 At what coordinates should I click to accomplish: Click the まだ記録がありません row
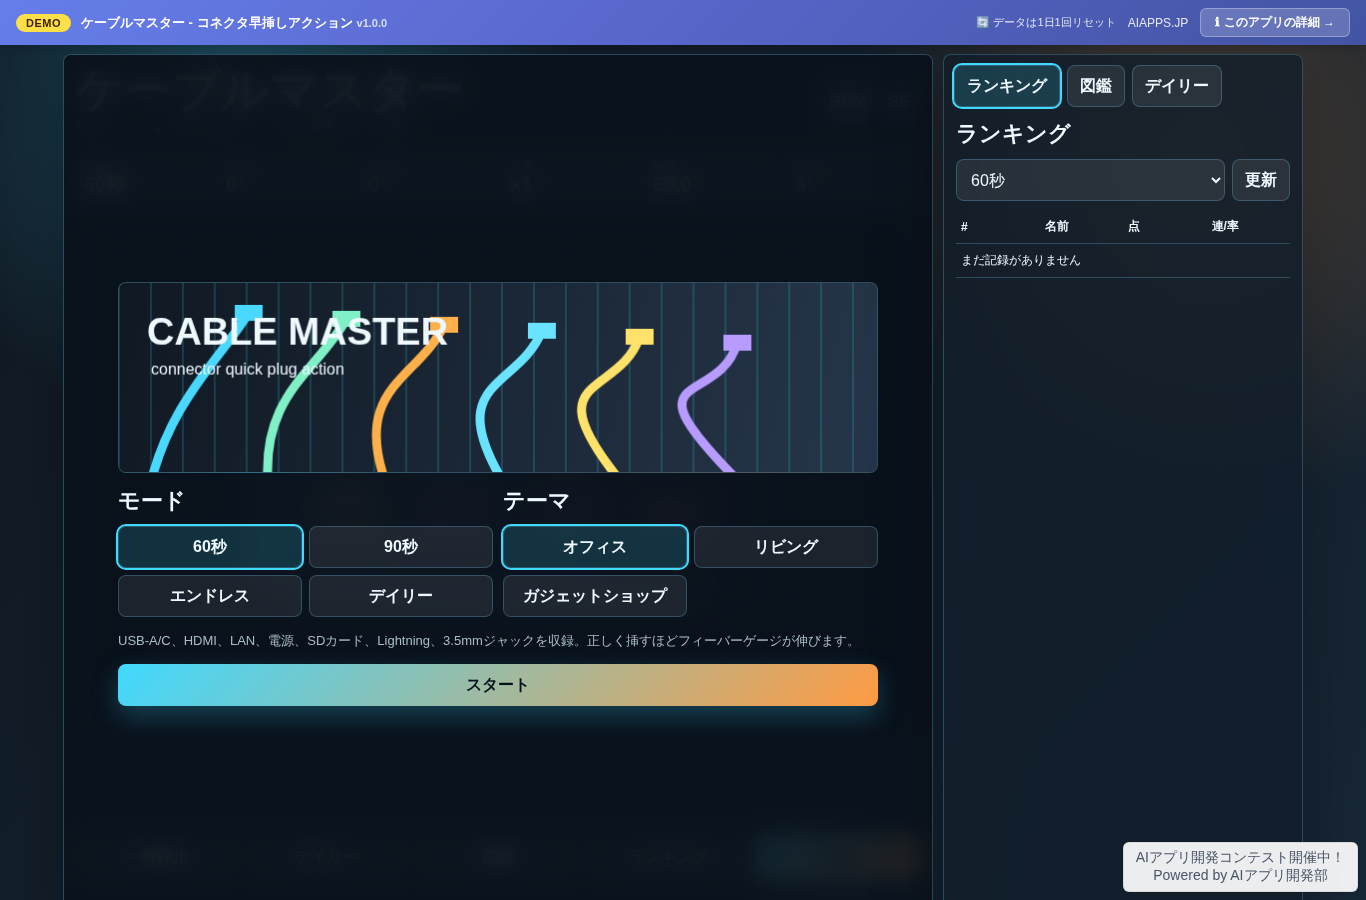click(x=1123, y=260)
